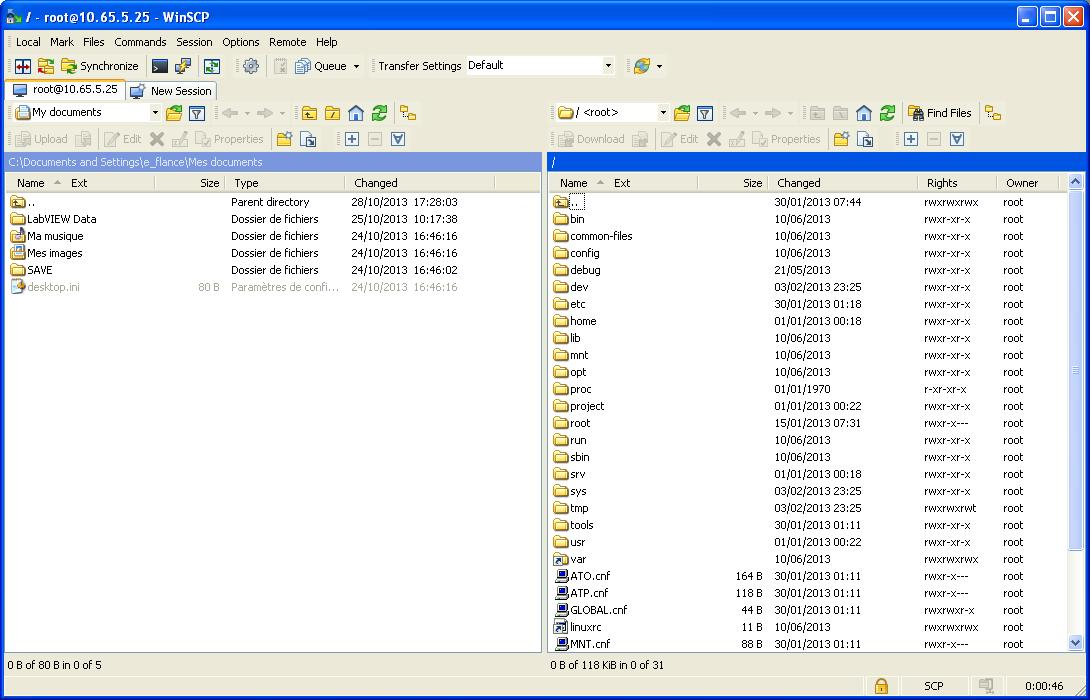Open the Options menu
This screenshot has height=700, width=1090.
click(241, 42)
